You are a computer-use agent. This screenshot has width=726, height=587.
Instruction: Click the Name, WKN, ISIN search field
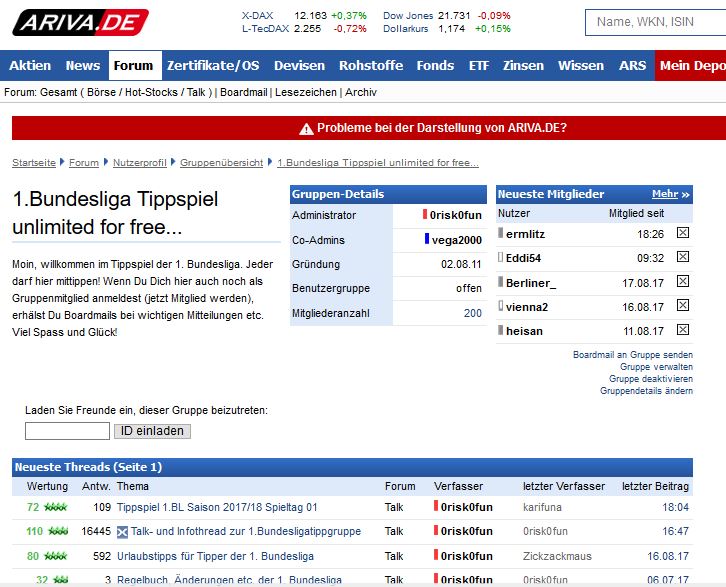pos(655,22)
